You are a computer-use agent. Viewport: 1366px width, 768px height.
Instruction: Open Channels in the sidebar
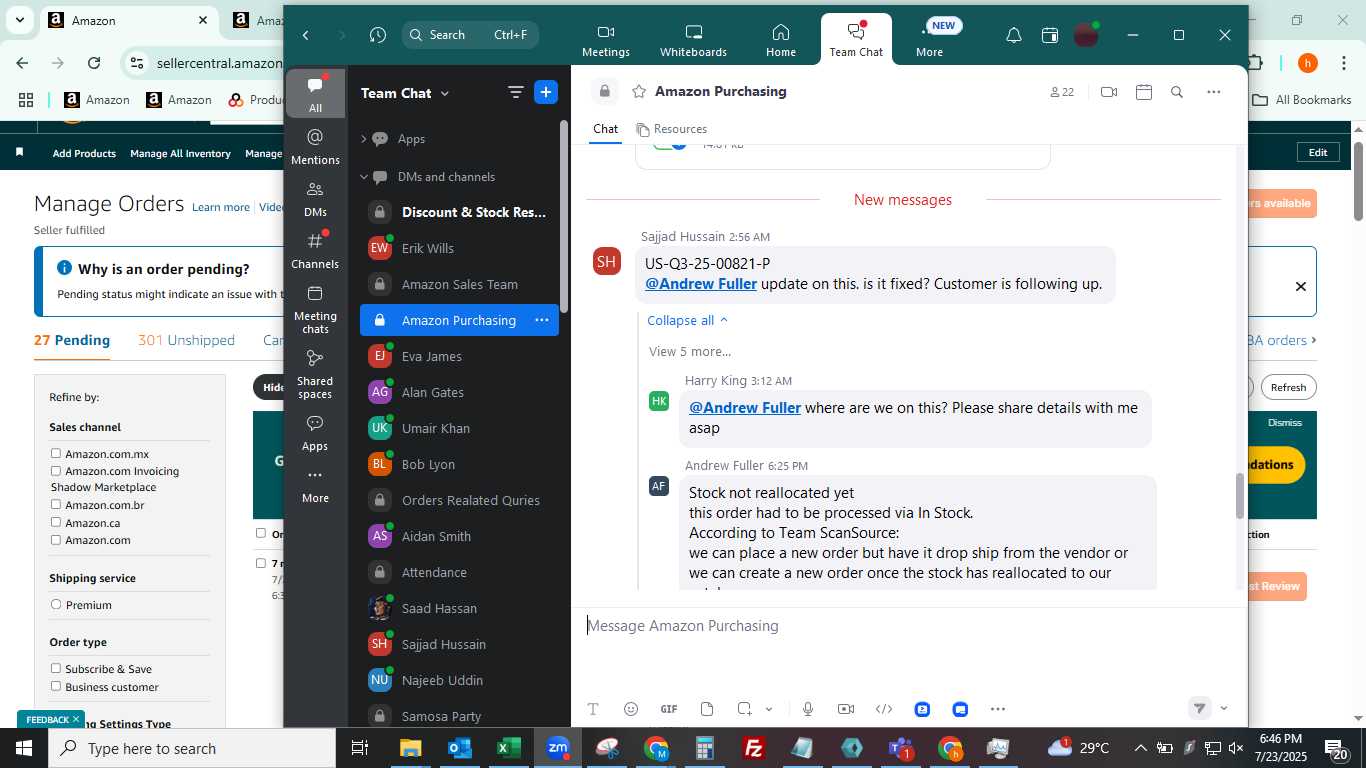coord(315,250)
